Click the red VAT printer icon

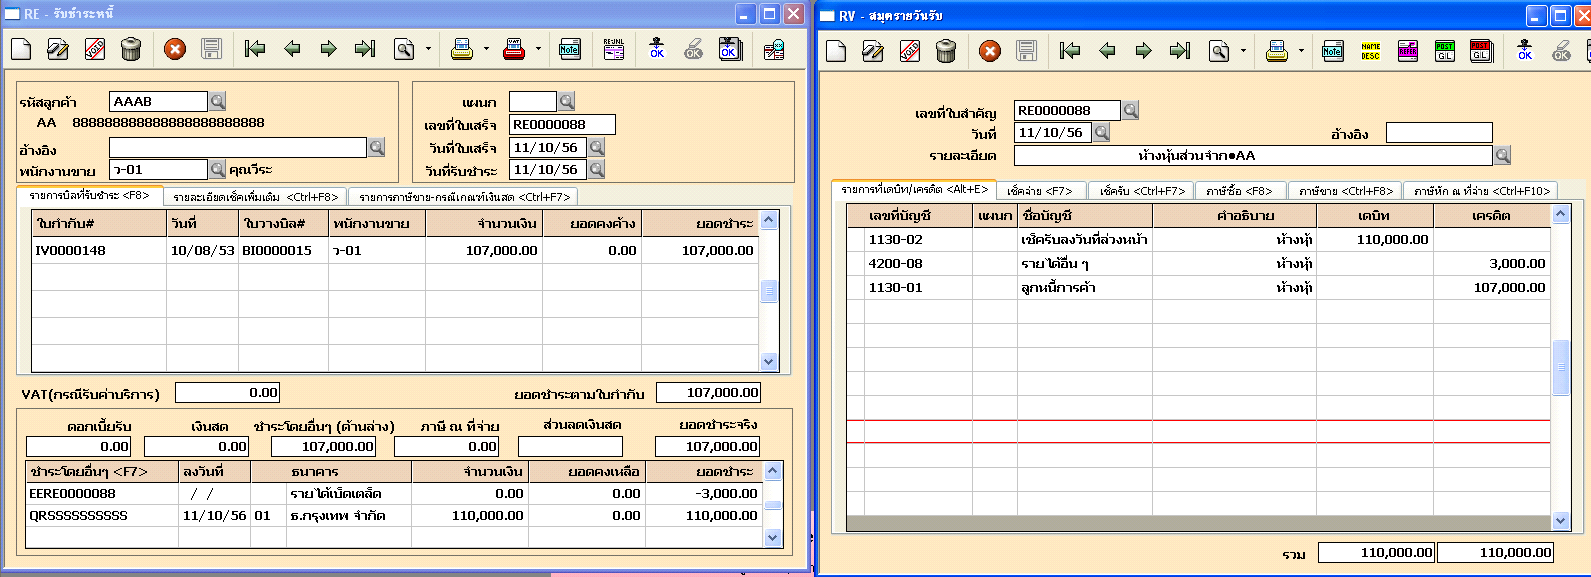514,49
